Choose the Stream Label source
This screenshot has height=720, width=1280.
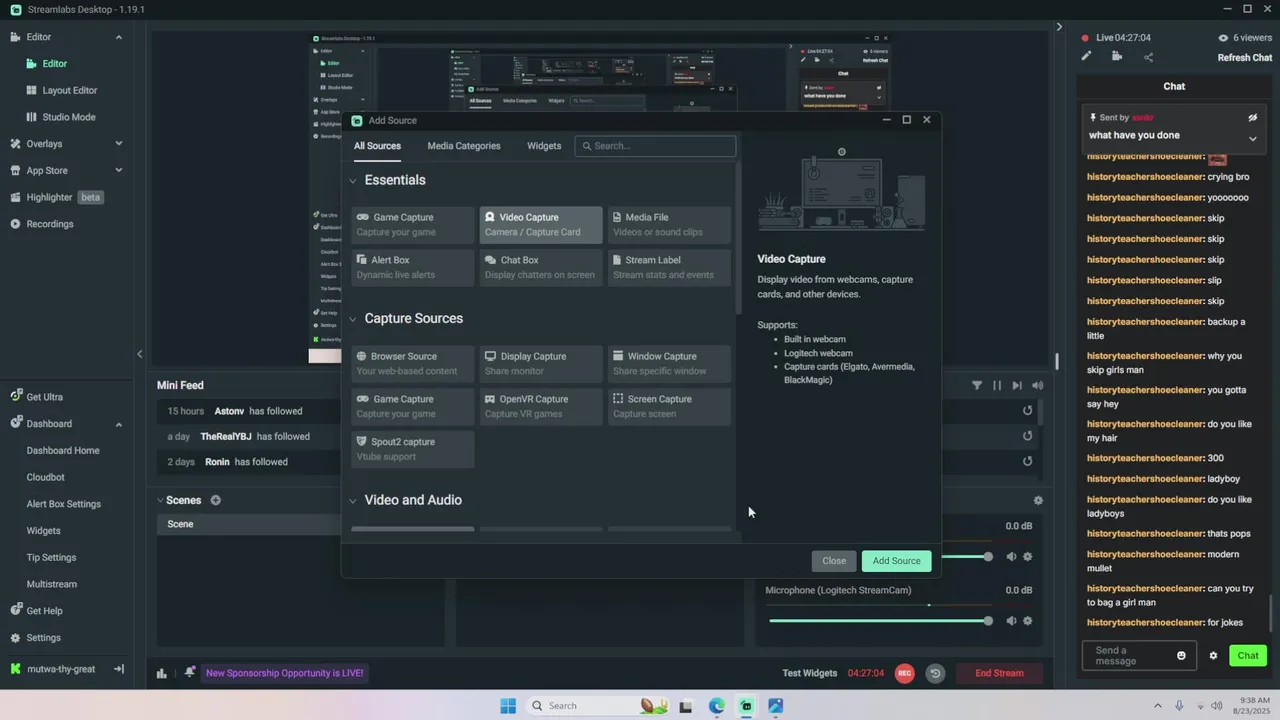click(x=669, y=268)
